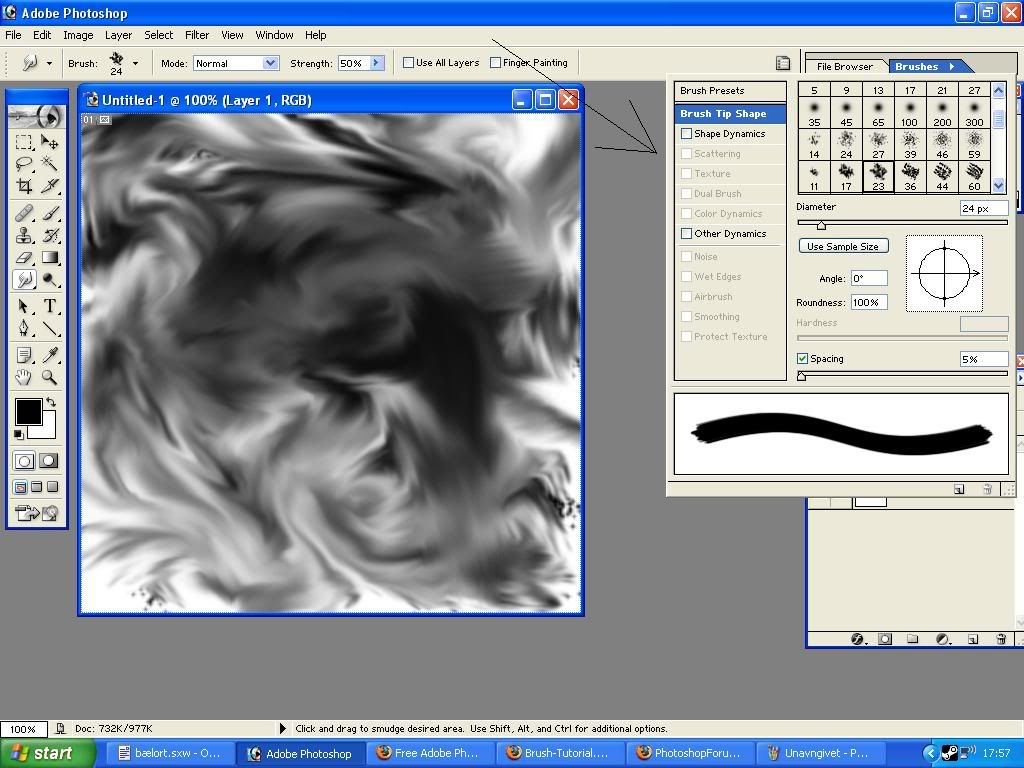Open the Windows start menu
The image size is (1024, 768).
(47, 754)
